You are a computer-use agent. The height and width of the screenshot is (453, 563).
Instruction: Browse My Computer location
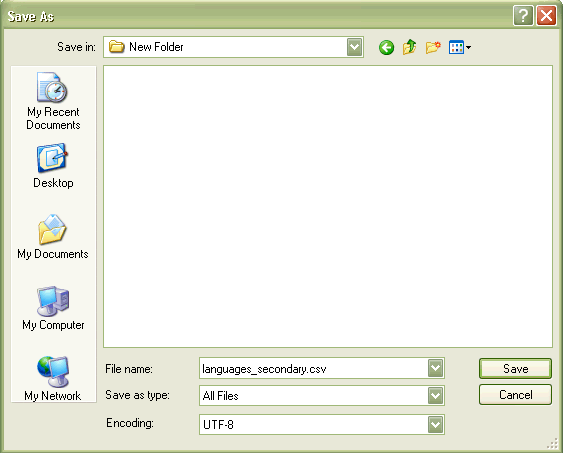pyautogui.click(x=53, y=308)
